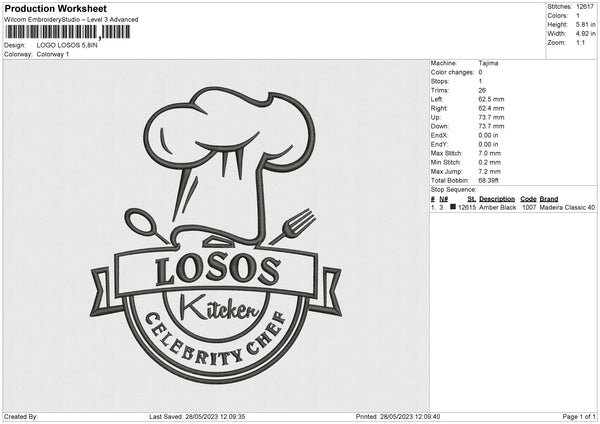Image resolution: width=600 pixels, height=424 pixels.
Task: Click the 'Amber Black' description cell
Action: [497, 207]
